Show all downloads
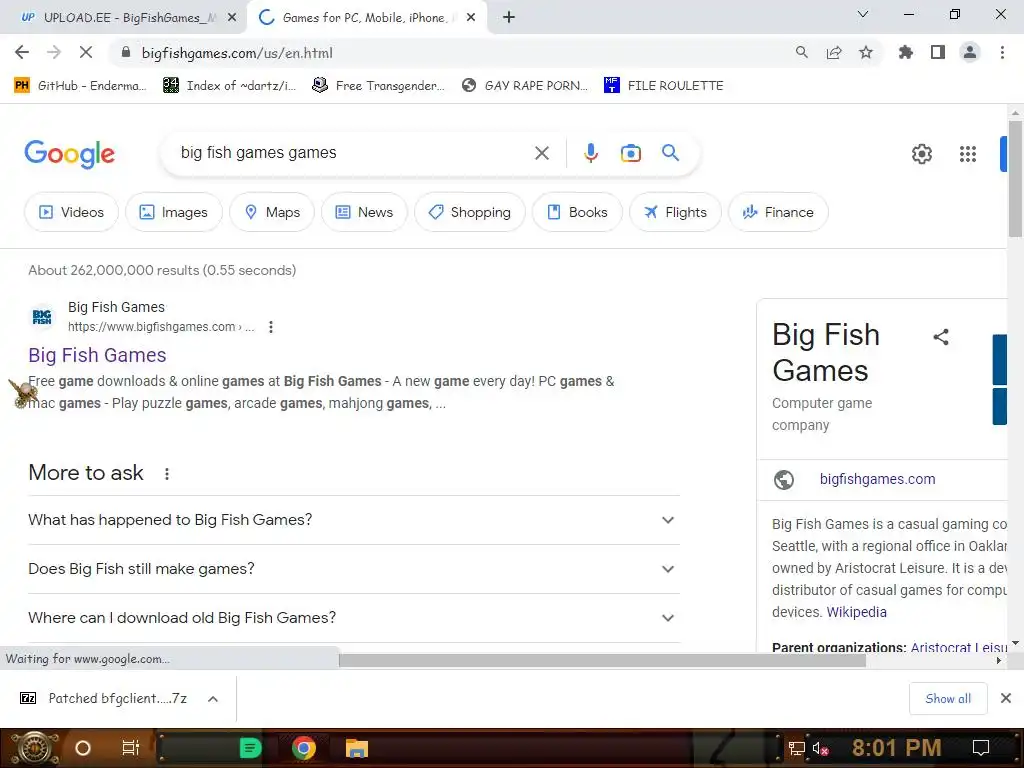Screen dimensions: 1024x768 click(948, 699)
